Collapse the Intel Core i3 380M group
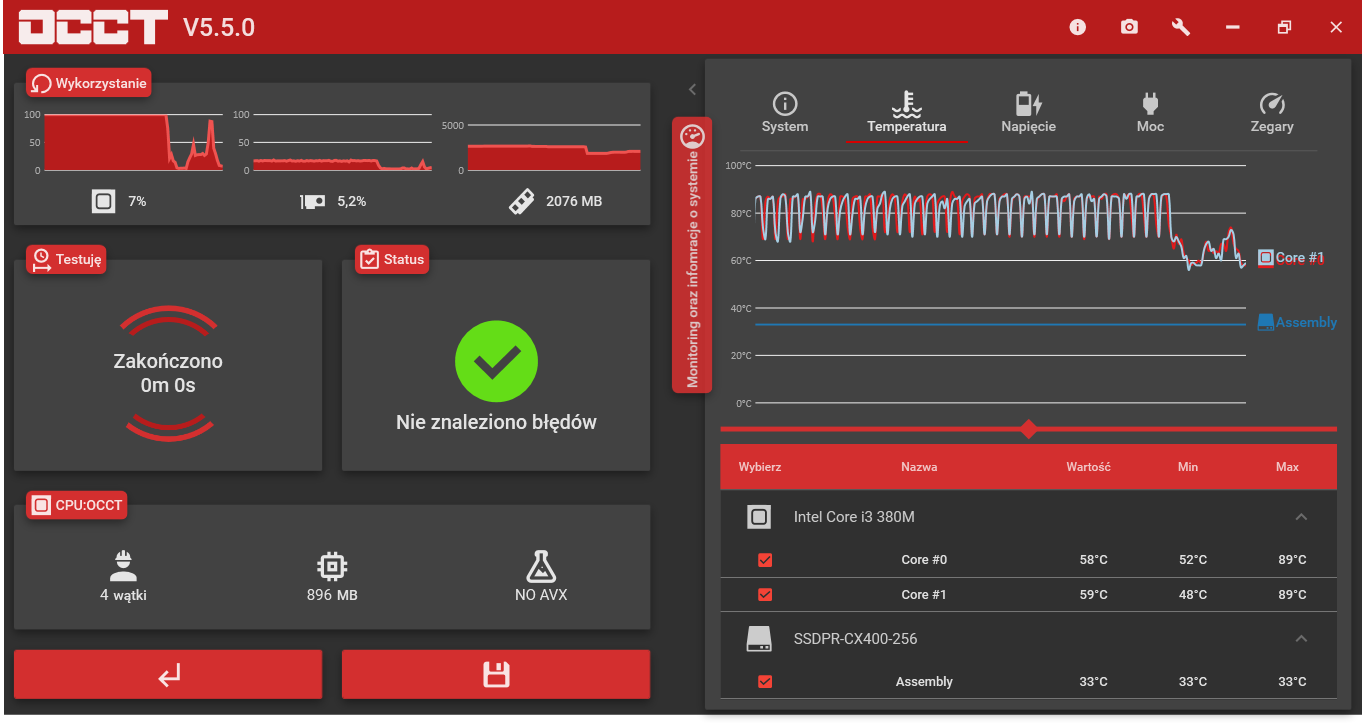The width and height of the screenshot is (1366, 728). click(x=1301, y=517)
